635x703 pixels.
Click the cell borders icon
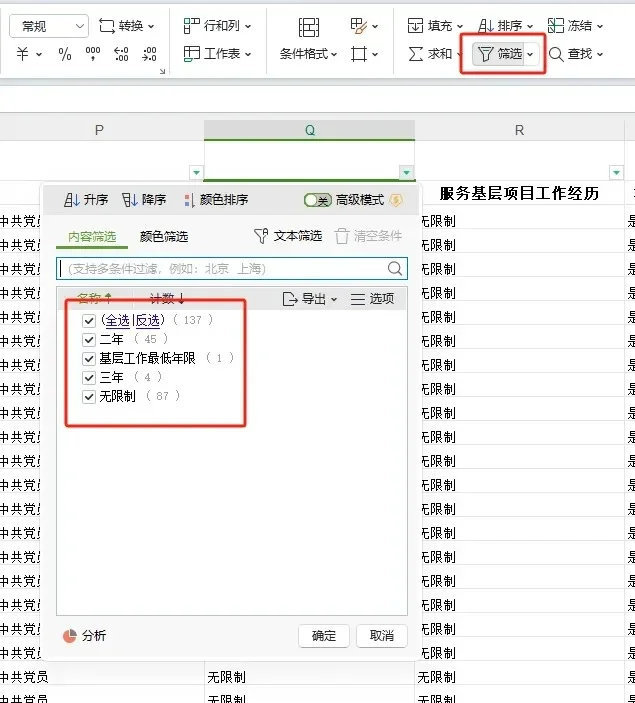click(359, 54)
